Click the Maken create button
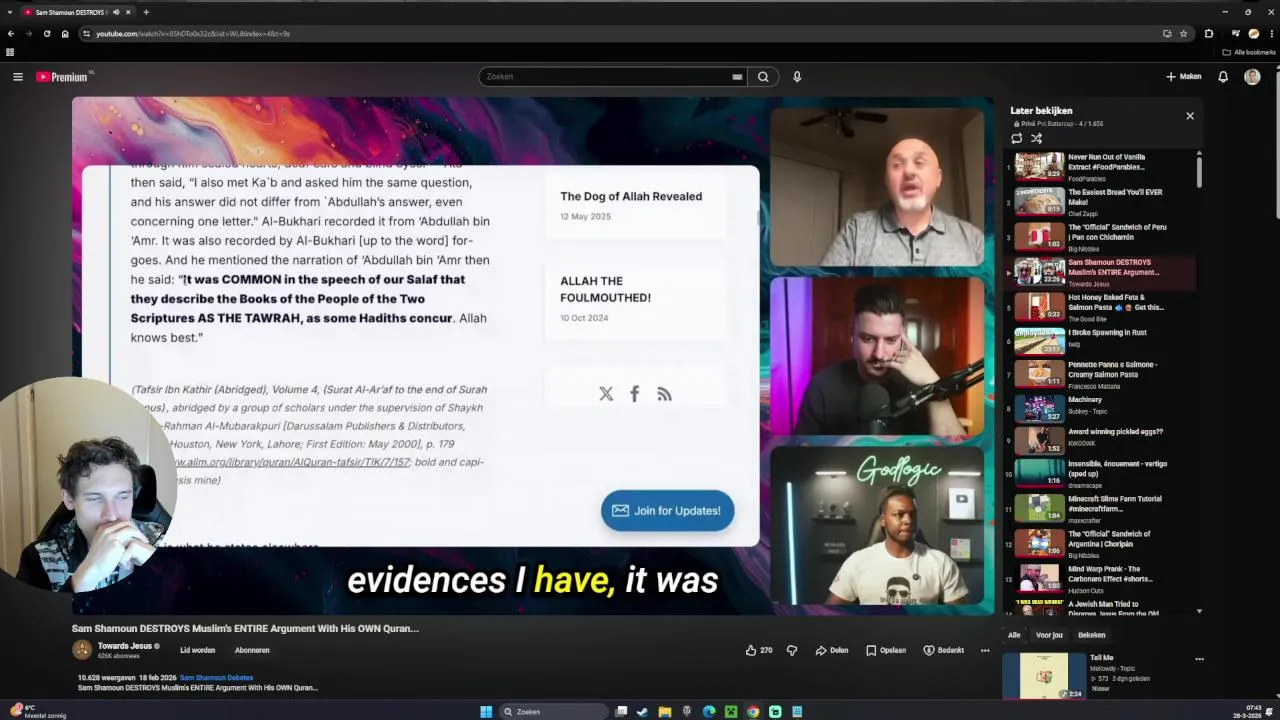The image size is (1280, 720). coord(1184,77)
